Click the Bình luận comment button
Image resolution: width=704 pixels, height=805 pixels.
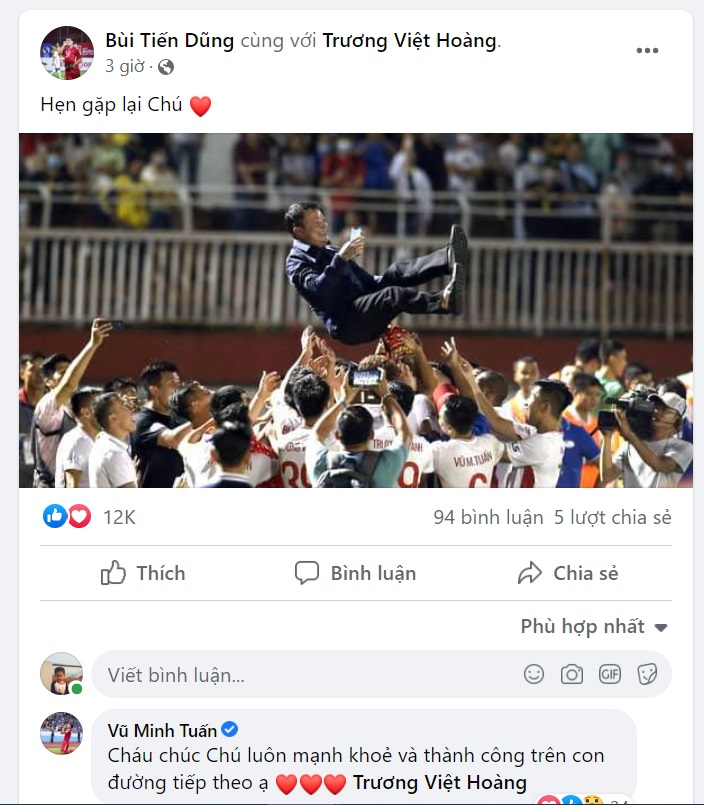click(355, 573)
